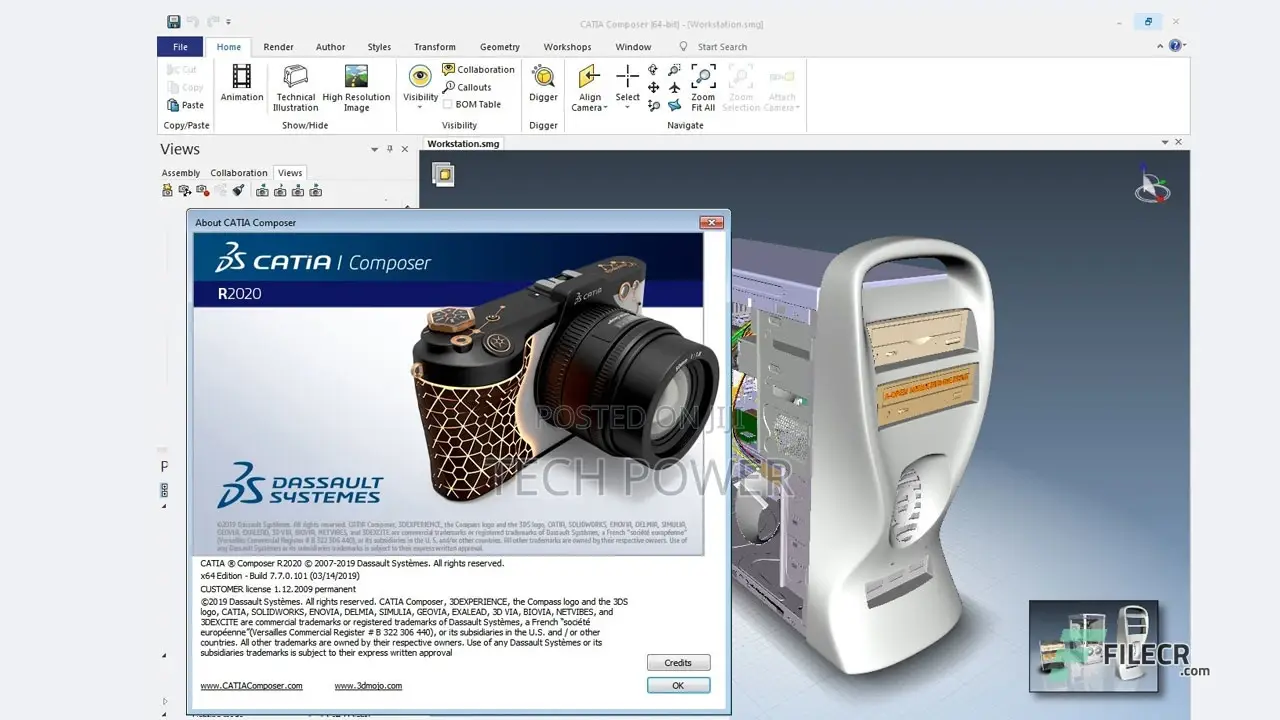Screen dimensions: 1280x720
Task: Click the Callouts magnifier icon
Action: pos(449,87)
